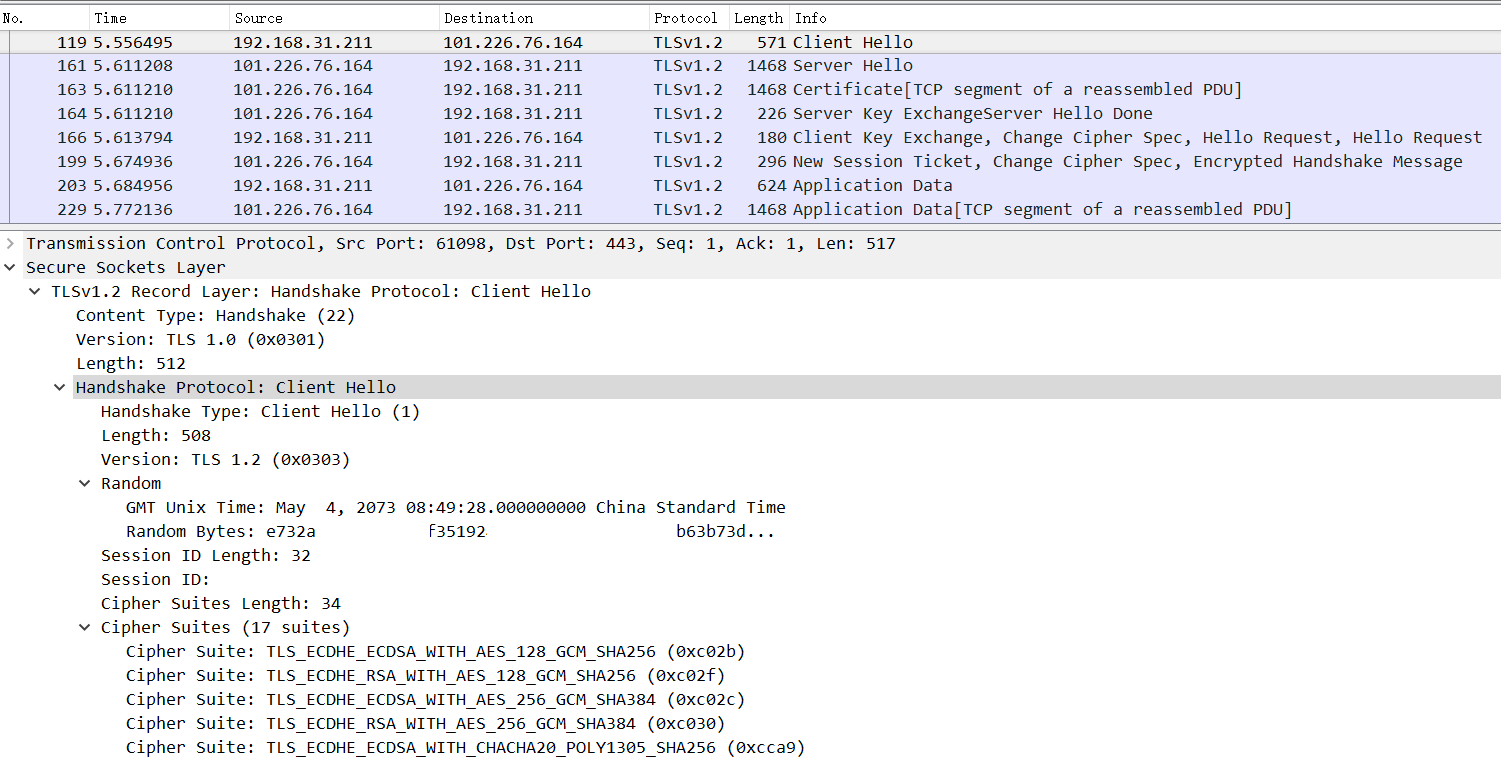
Task: Collapse the Random field
Action: [x=84, y=483]
